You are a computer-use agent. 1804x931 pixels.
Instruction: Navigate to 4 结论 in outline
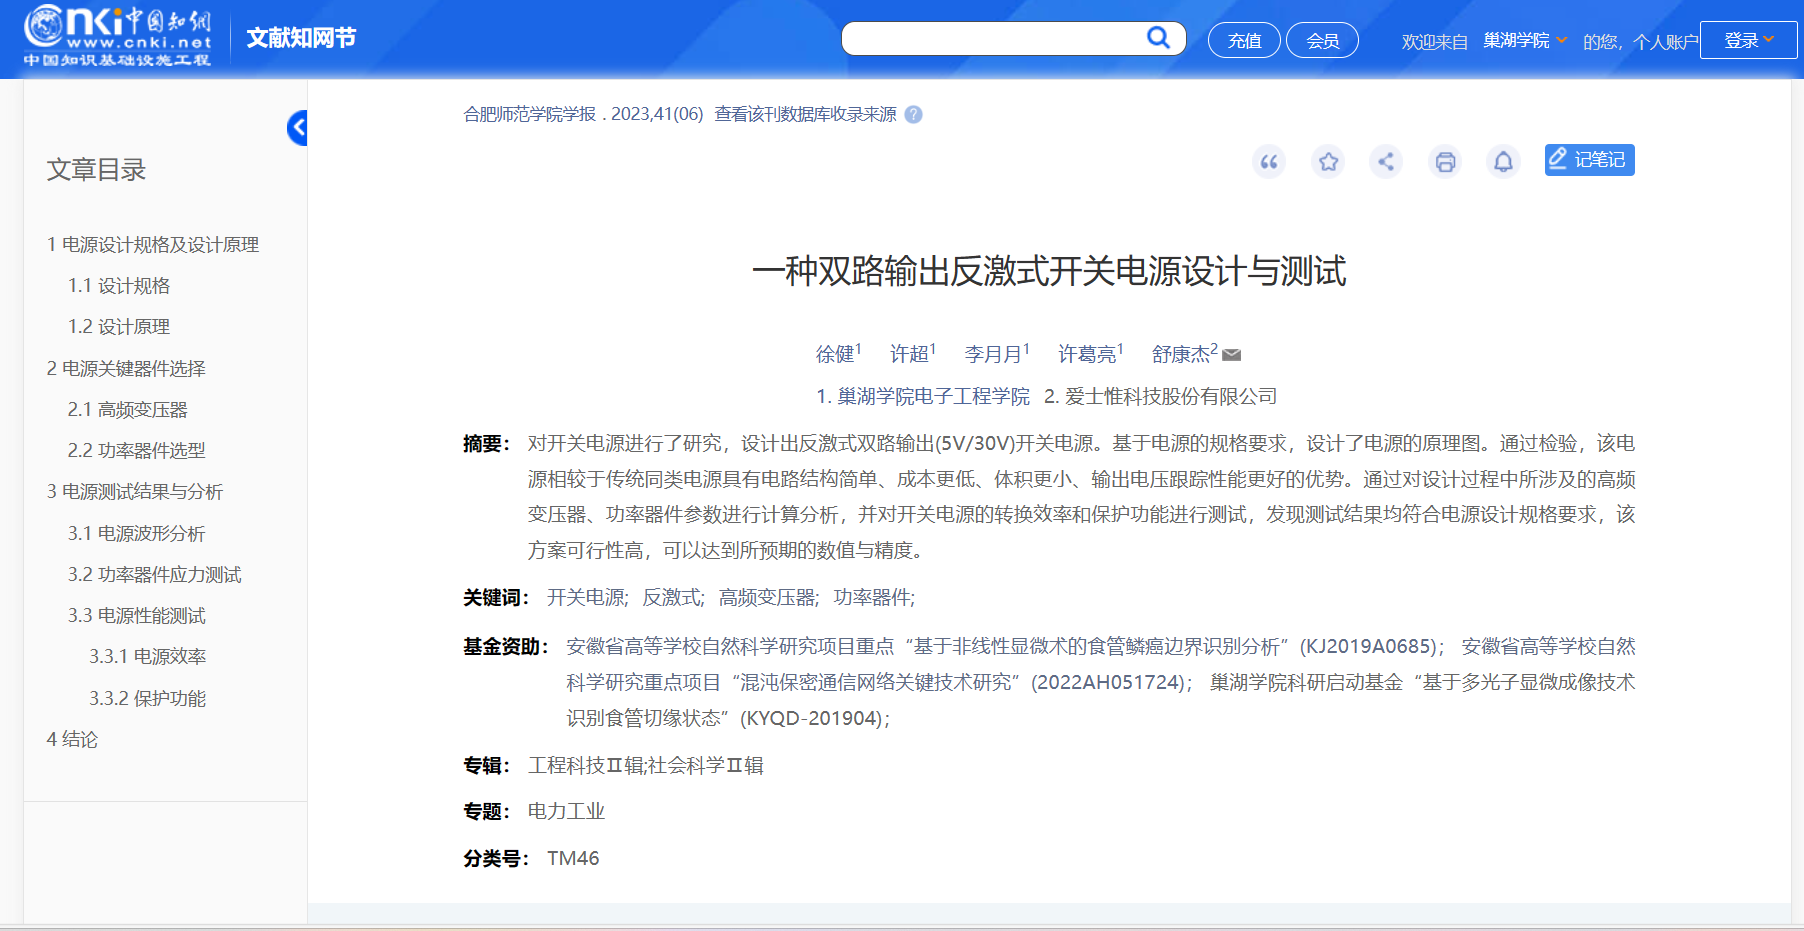pyautogui.click(x=72, y=740)
